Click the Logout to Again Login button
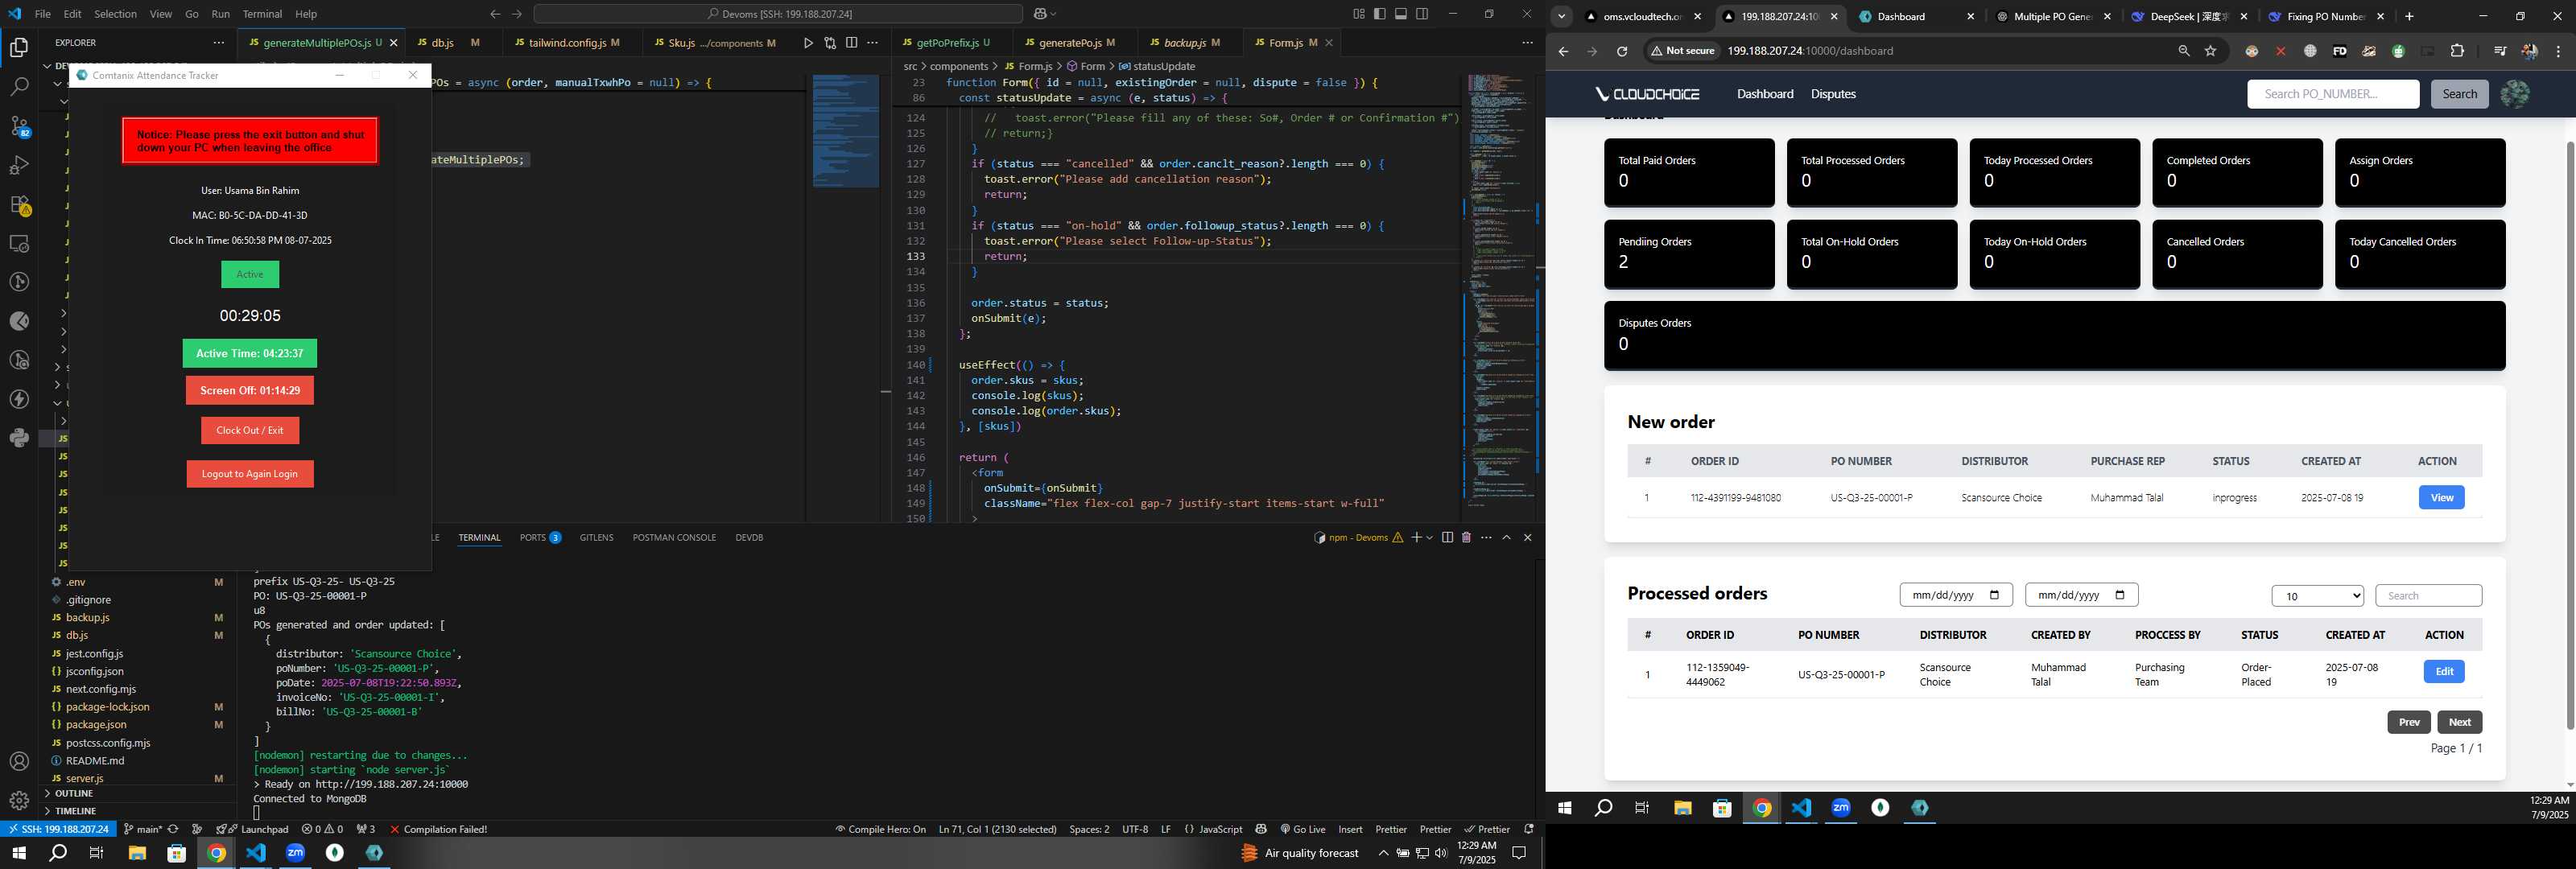Image resolution: width=2576 pixels, height=869 pixels. click(x=250, y=474)
